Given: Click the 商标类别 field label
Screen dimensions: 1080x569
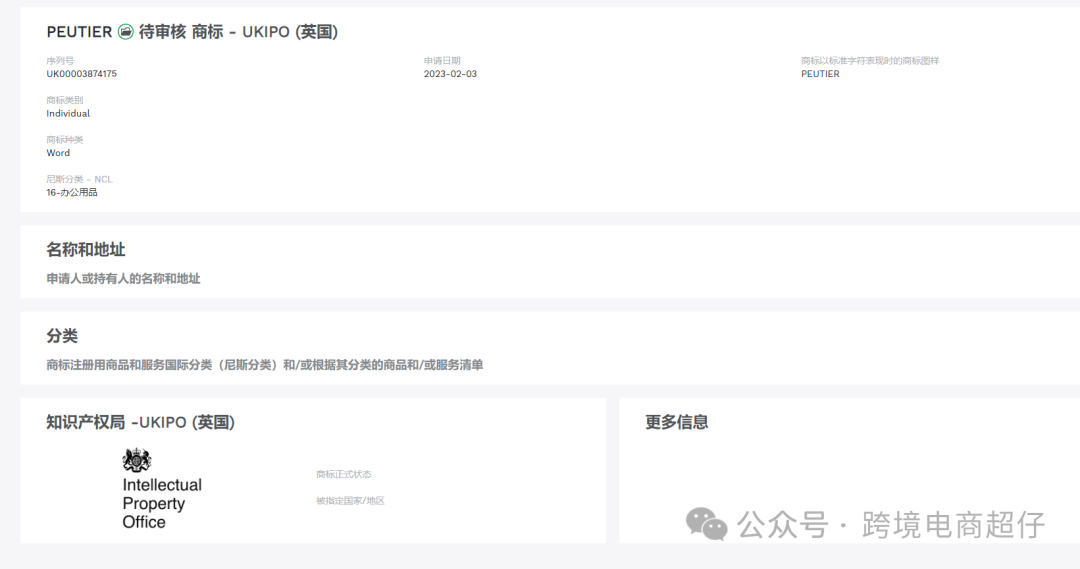Looking at the screenshot, I should [65, 100].
